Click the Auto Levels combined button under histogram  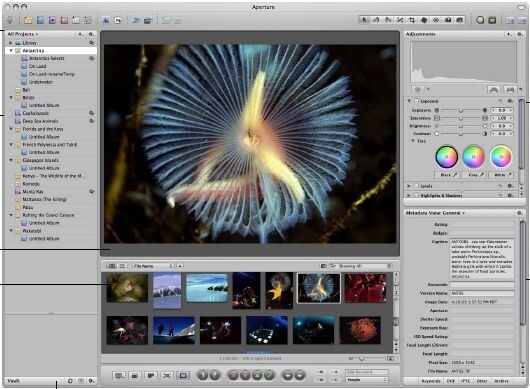tap(494, 90)
